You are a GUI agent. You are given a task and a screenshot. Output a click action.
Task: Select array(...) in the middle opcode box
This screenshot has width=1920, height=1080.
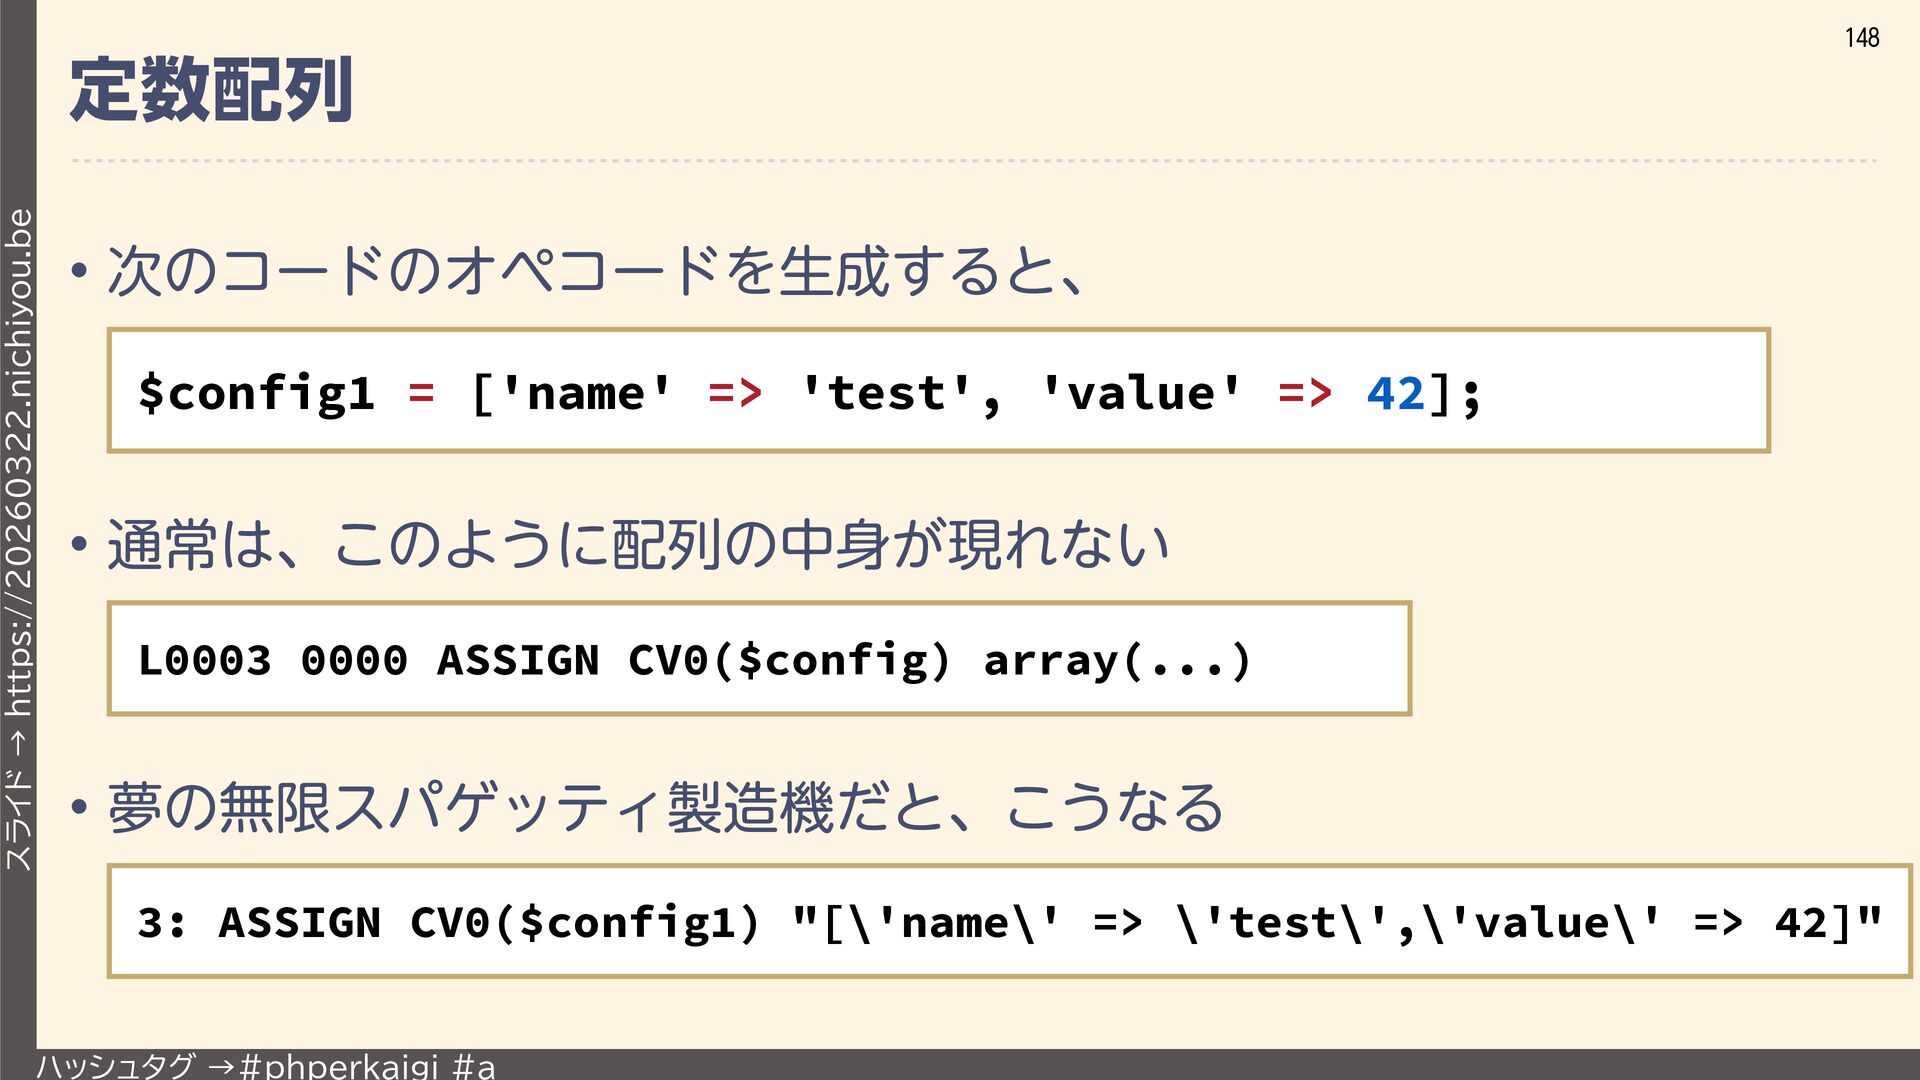pyautogui.click(x=1117, y=660)
